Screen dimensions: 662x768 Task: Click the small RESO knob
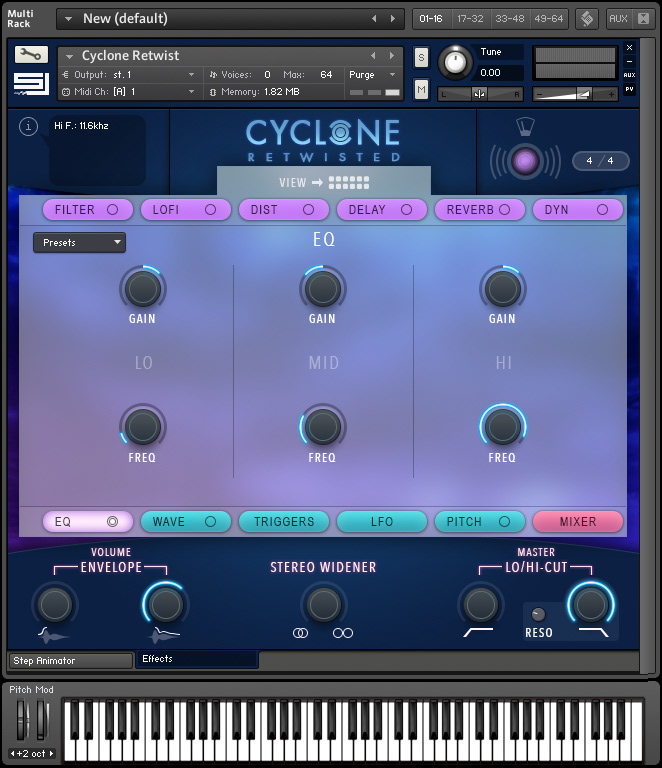(x=538, y=614)
